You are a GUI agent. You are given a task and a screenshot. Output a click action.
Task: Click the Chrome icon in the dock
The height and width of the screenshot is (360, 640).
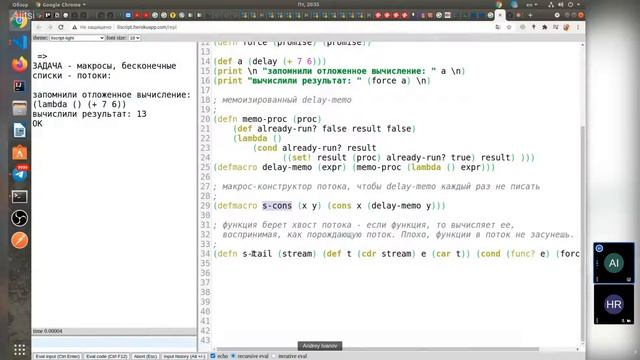(x=19, y=21)
